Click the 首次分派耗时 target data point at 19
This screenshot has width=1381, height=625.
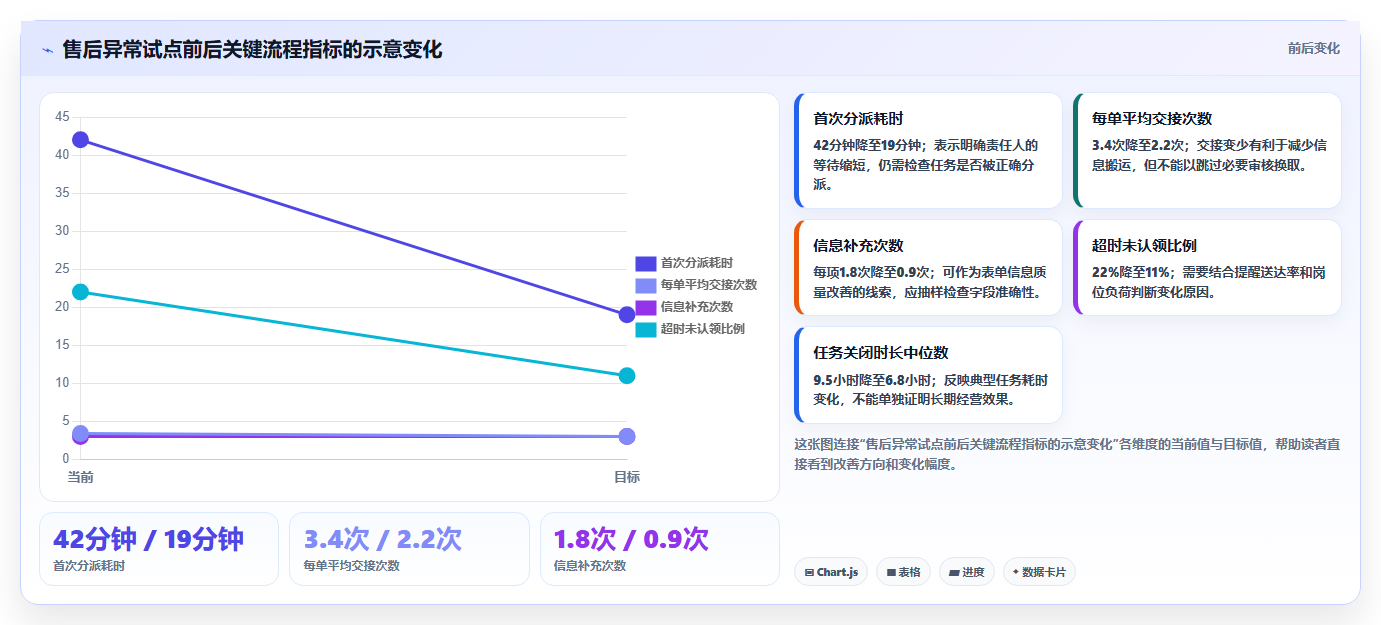627,315
